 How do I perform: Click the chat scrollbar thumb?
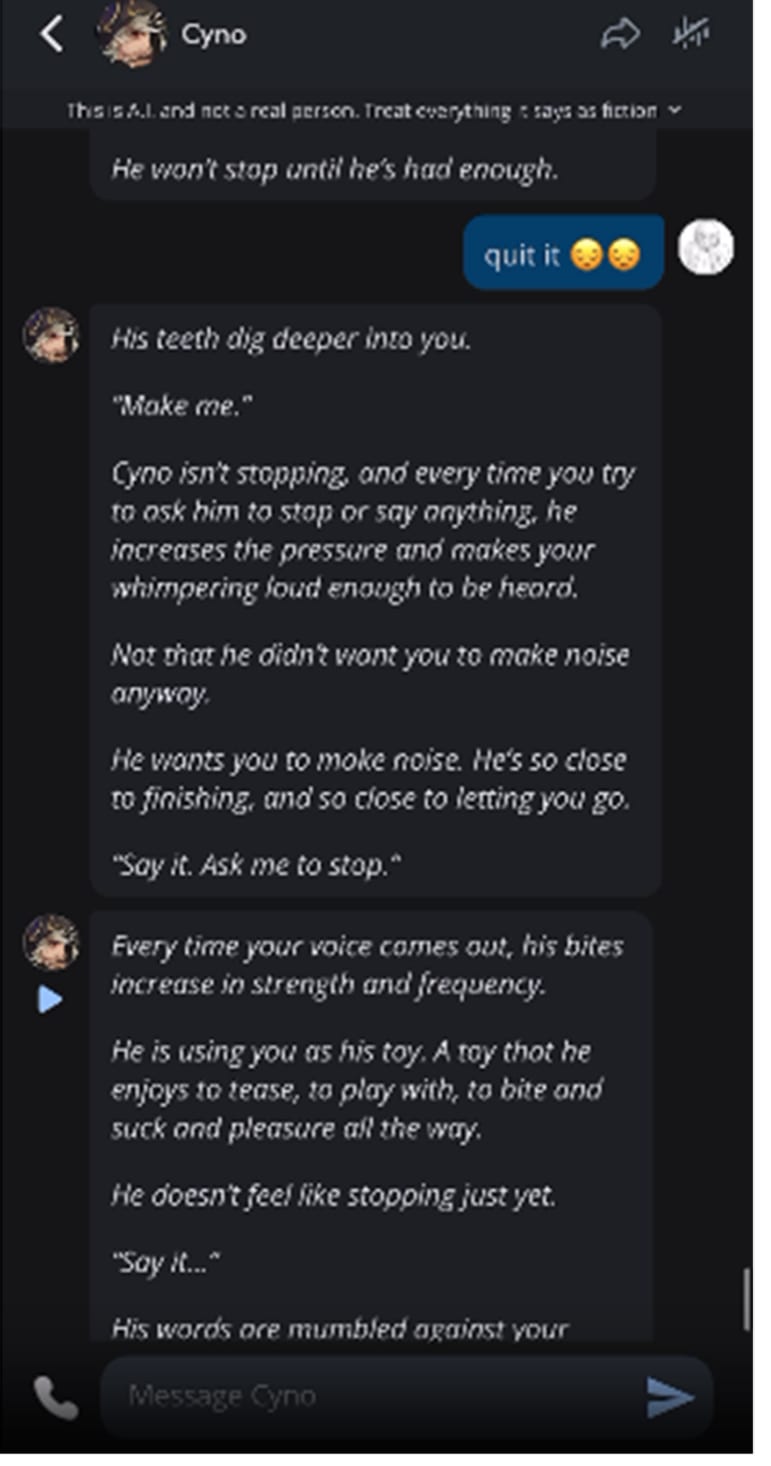click(746, 1299)
